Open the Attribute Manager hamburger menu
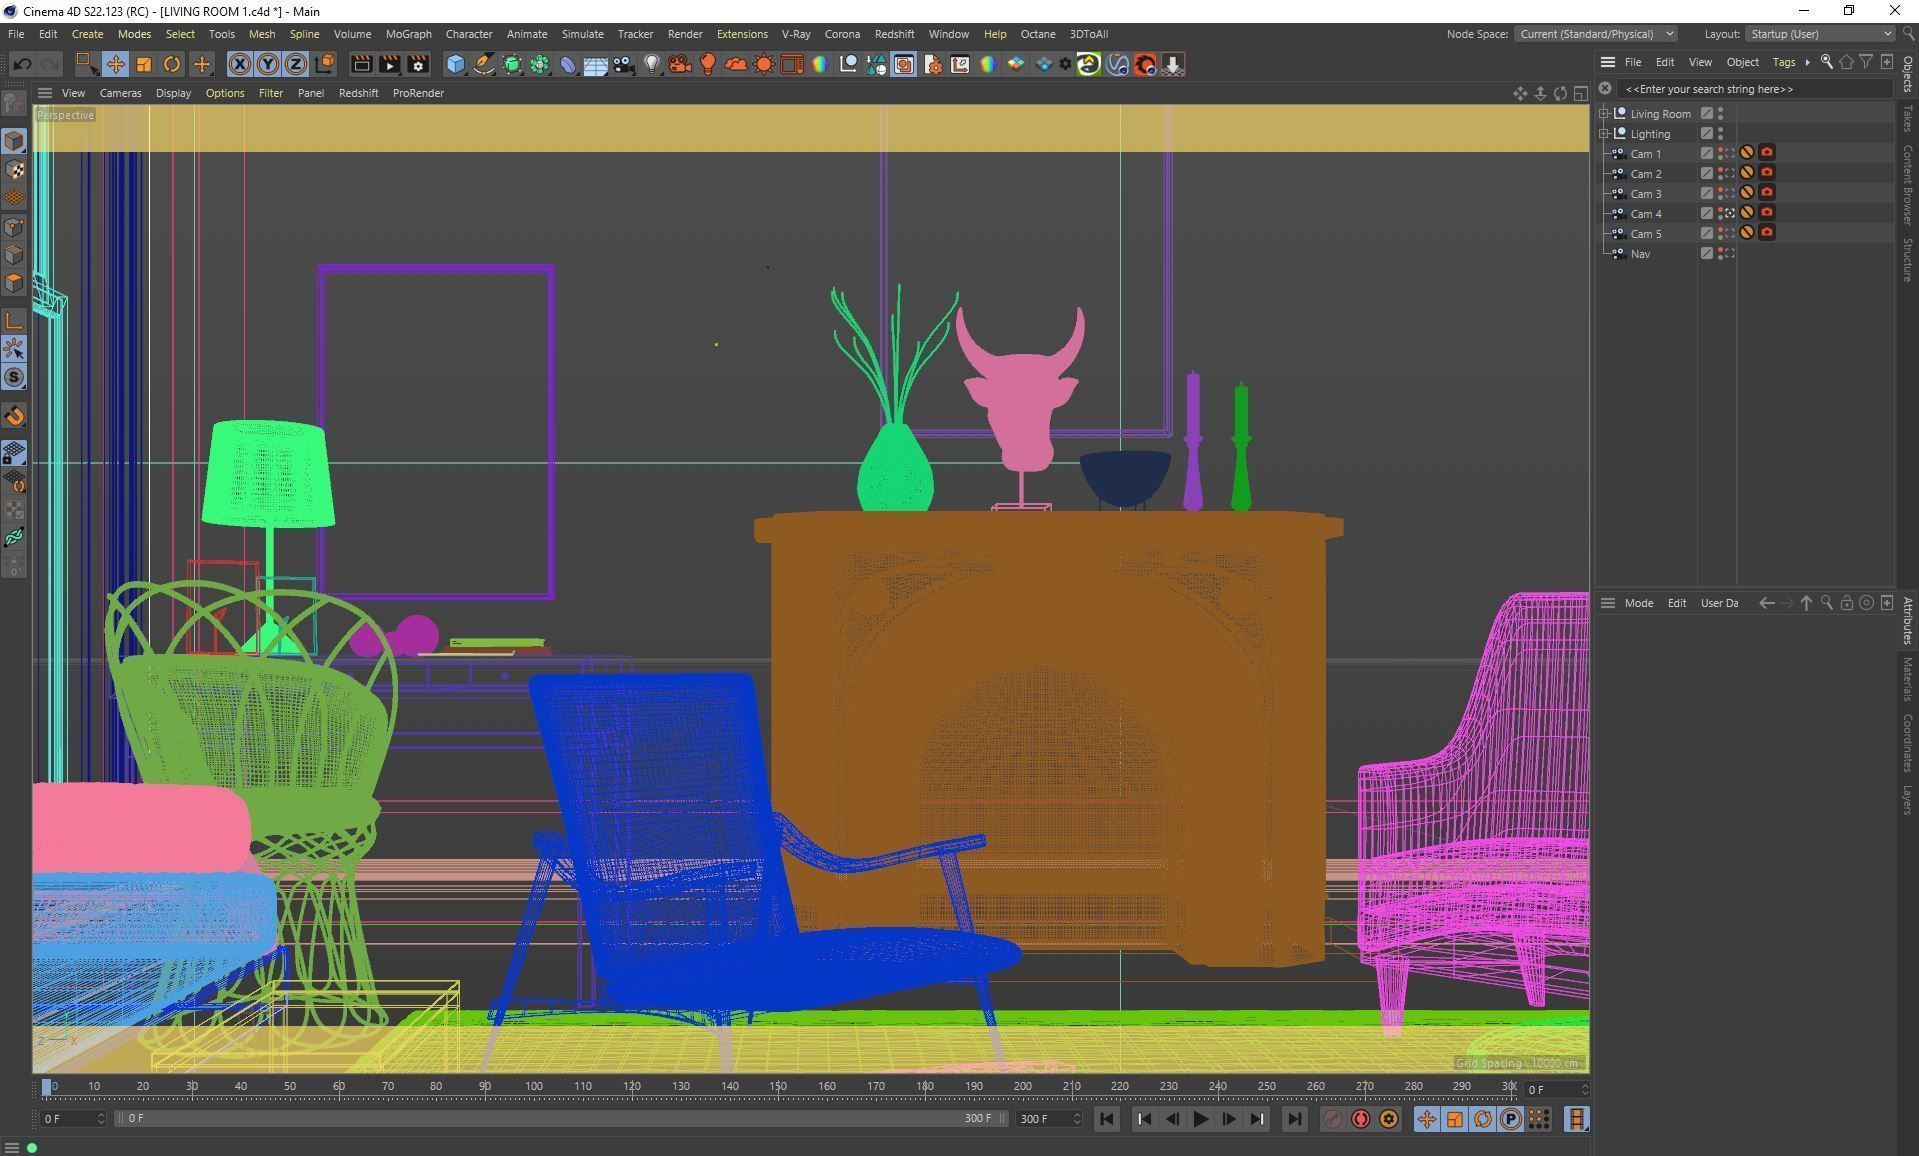Screen dimensions: 1919x1156 1608,603
